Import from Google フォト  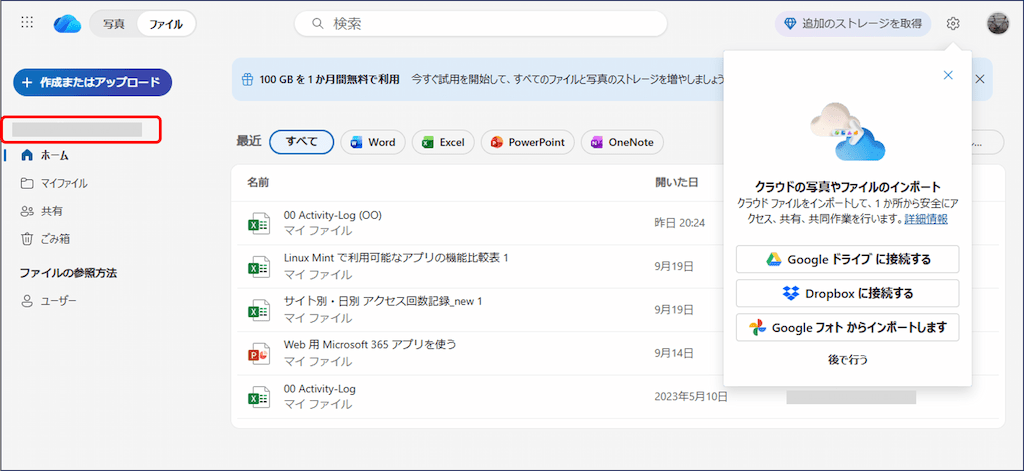point(848,327)
